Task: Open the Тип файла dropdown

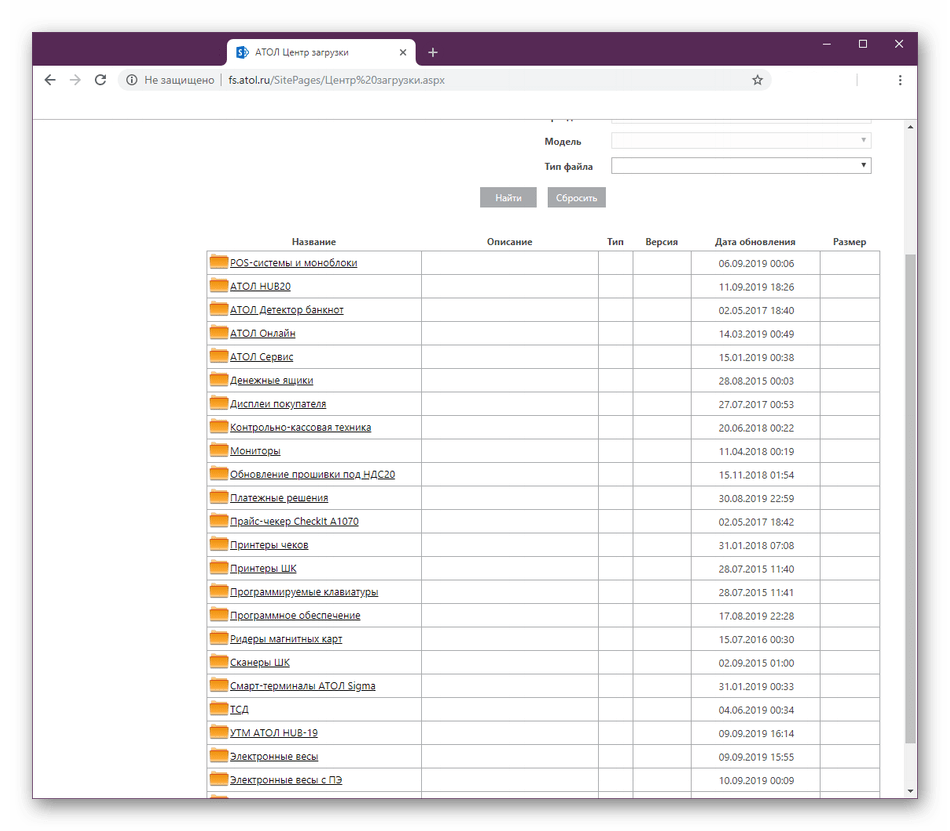Action: [x=741, y=165]
